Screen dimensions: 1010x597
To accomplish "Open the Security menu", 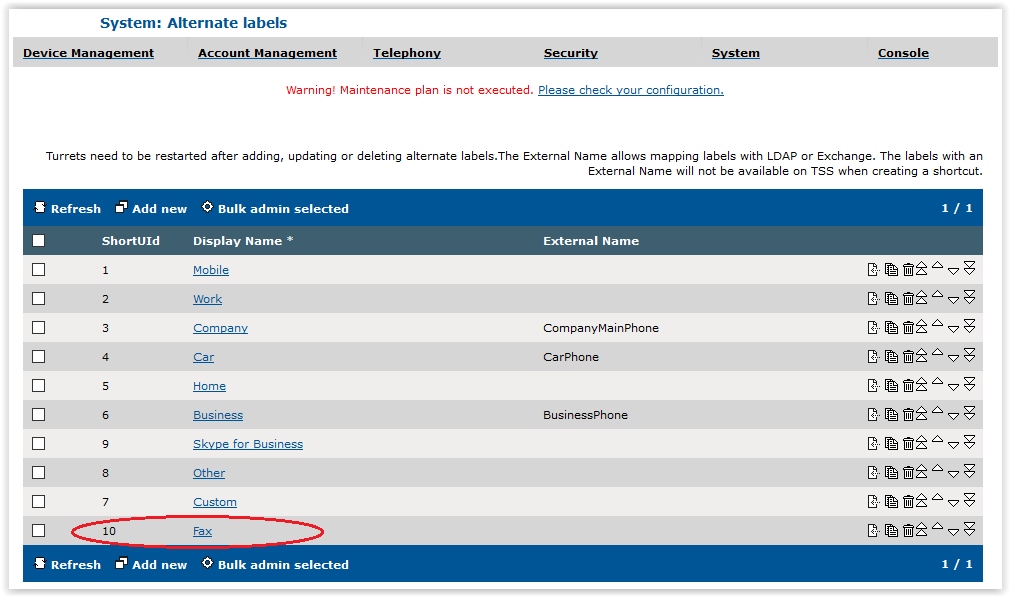I will tap(571, 53).
